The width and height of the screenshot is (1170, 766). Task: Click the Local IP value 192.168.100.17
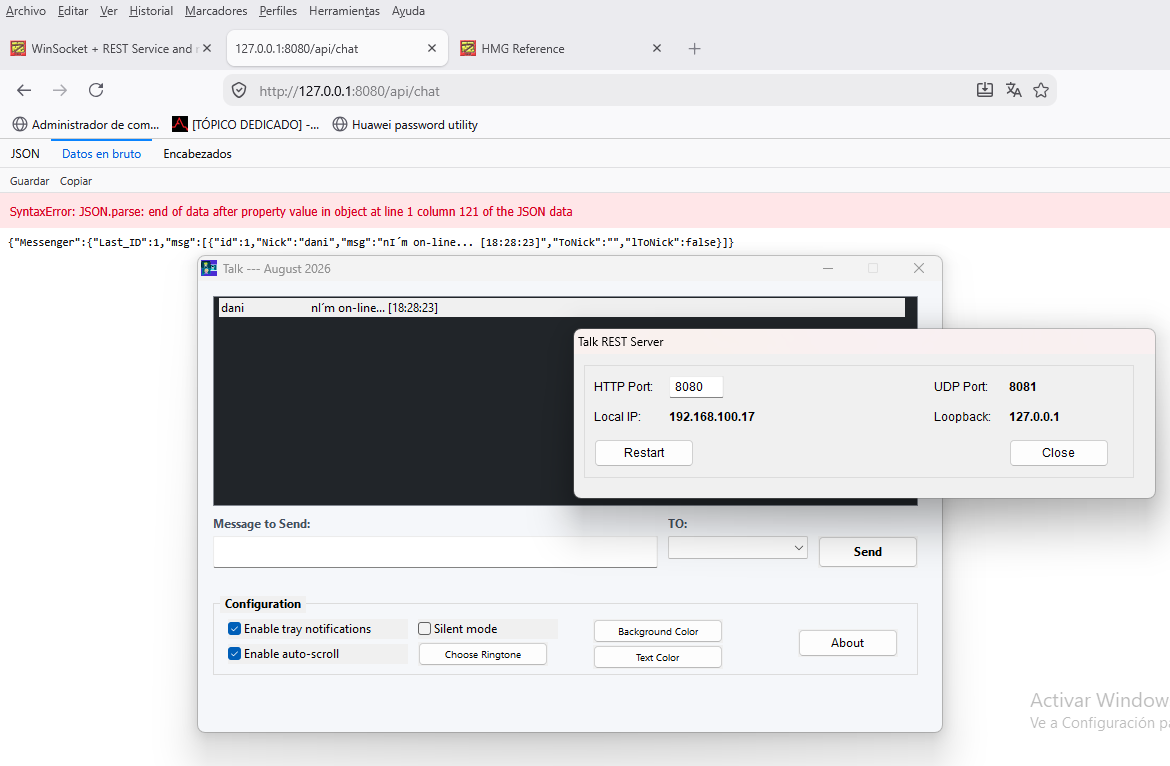712,417
